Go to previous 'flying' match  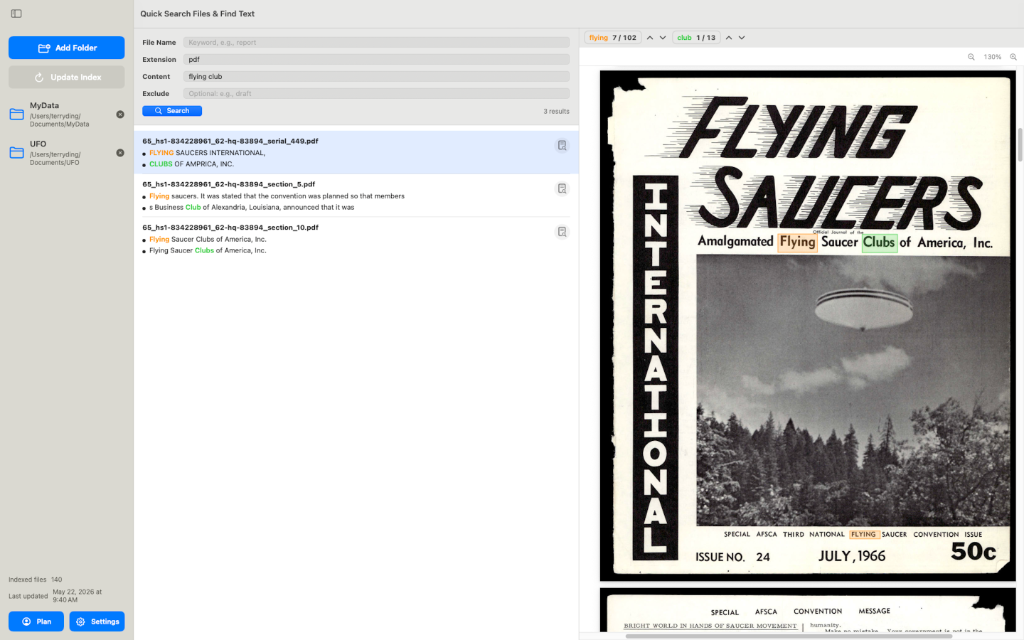point(650,38)
